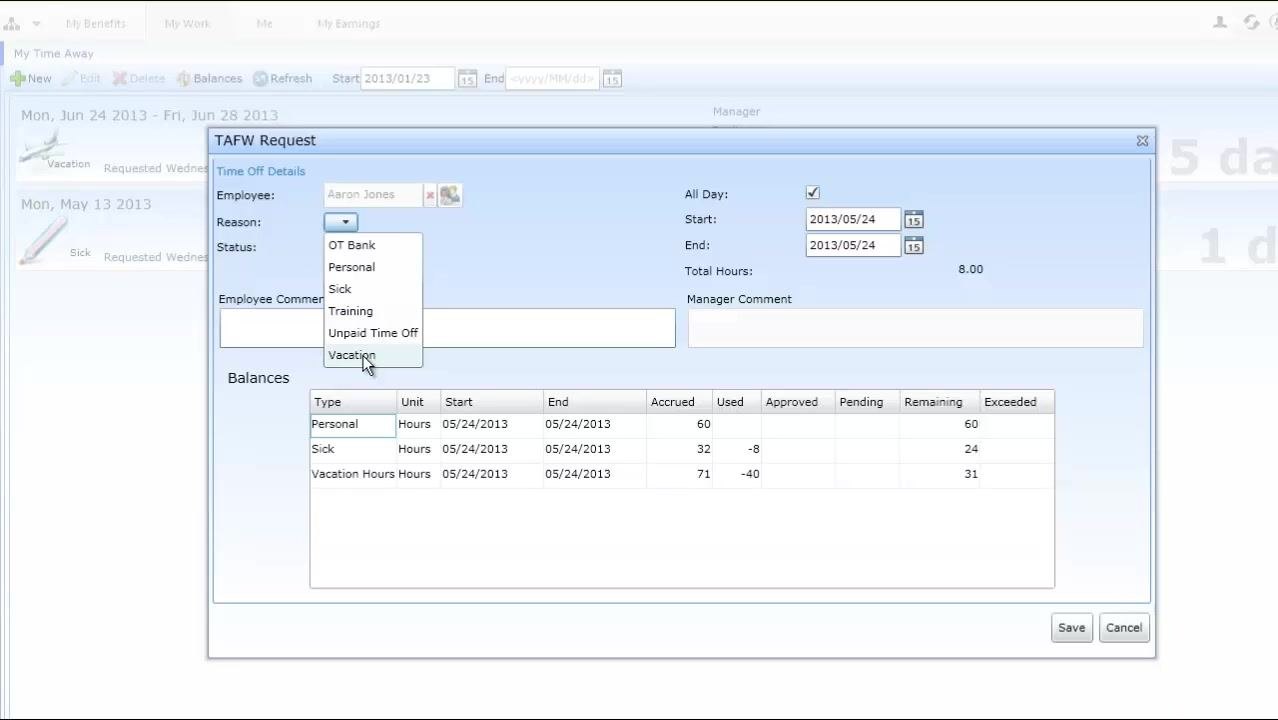Viewport: 1278px width, 720px height.
Task: Open Balances from the toolbar
Action: [209, 78]
